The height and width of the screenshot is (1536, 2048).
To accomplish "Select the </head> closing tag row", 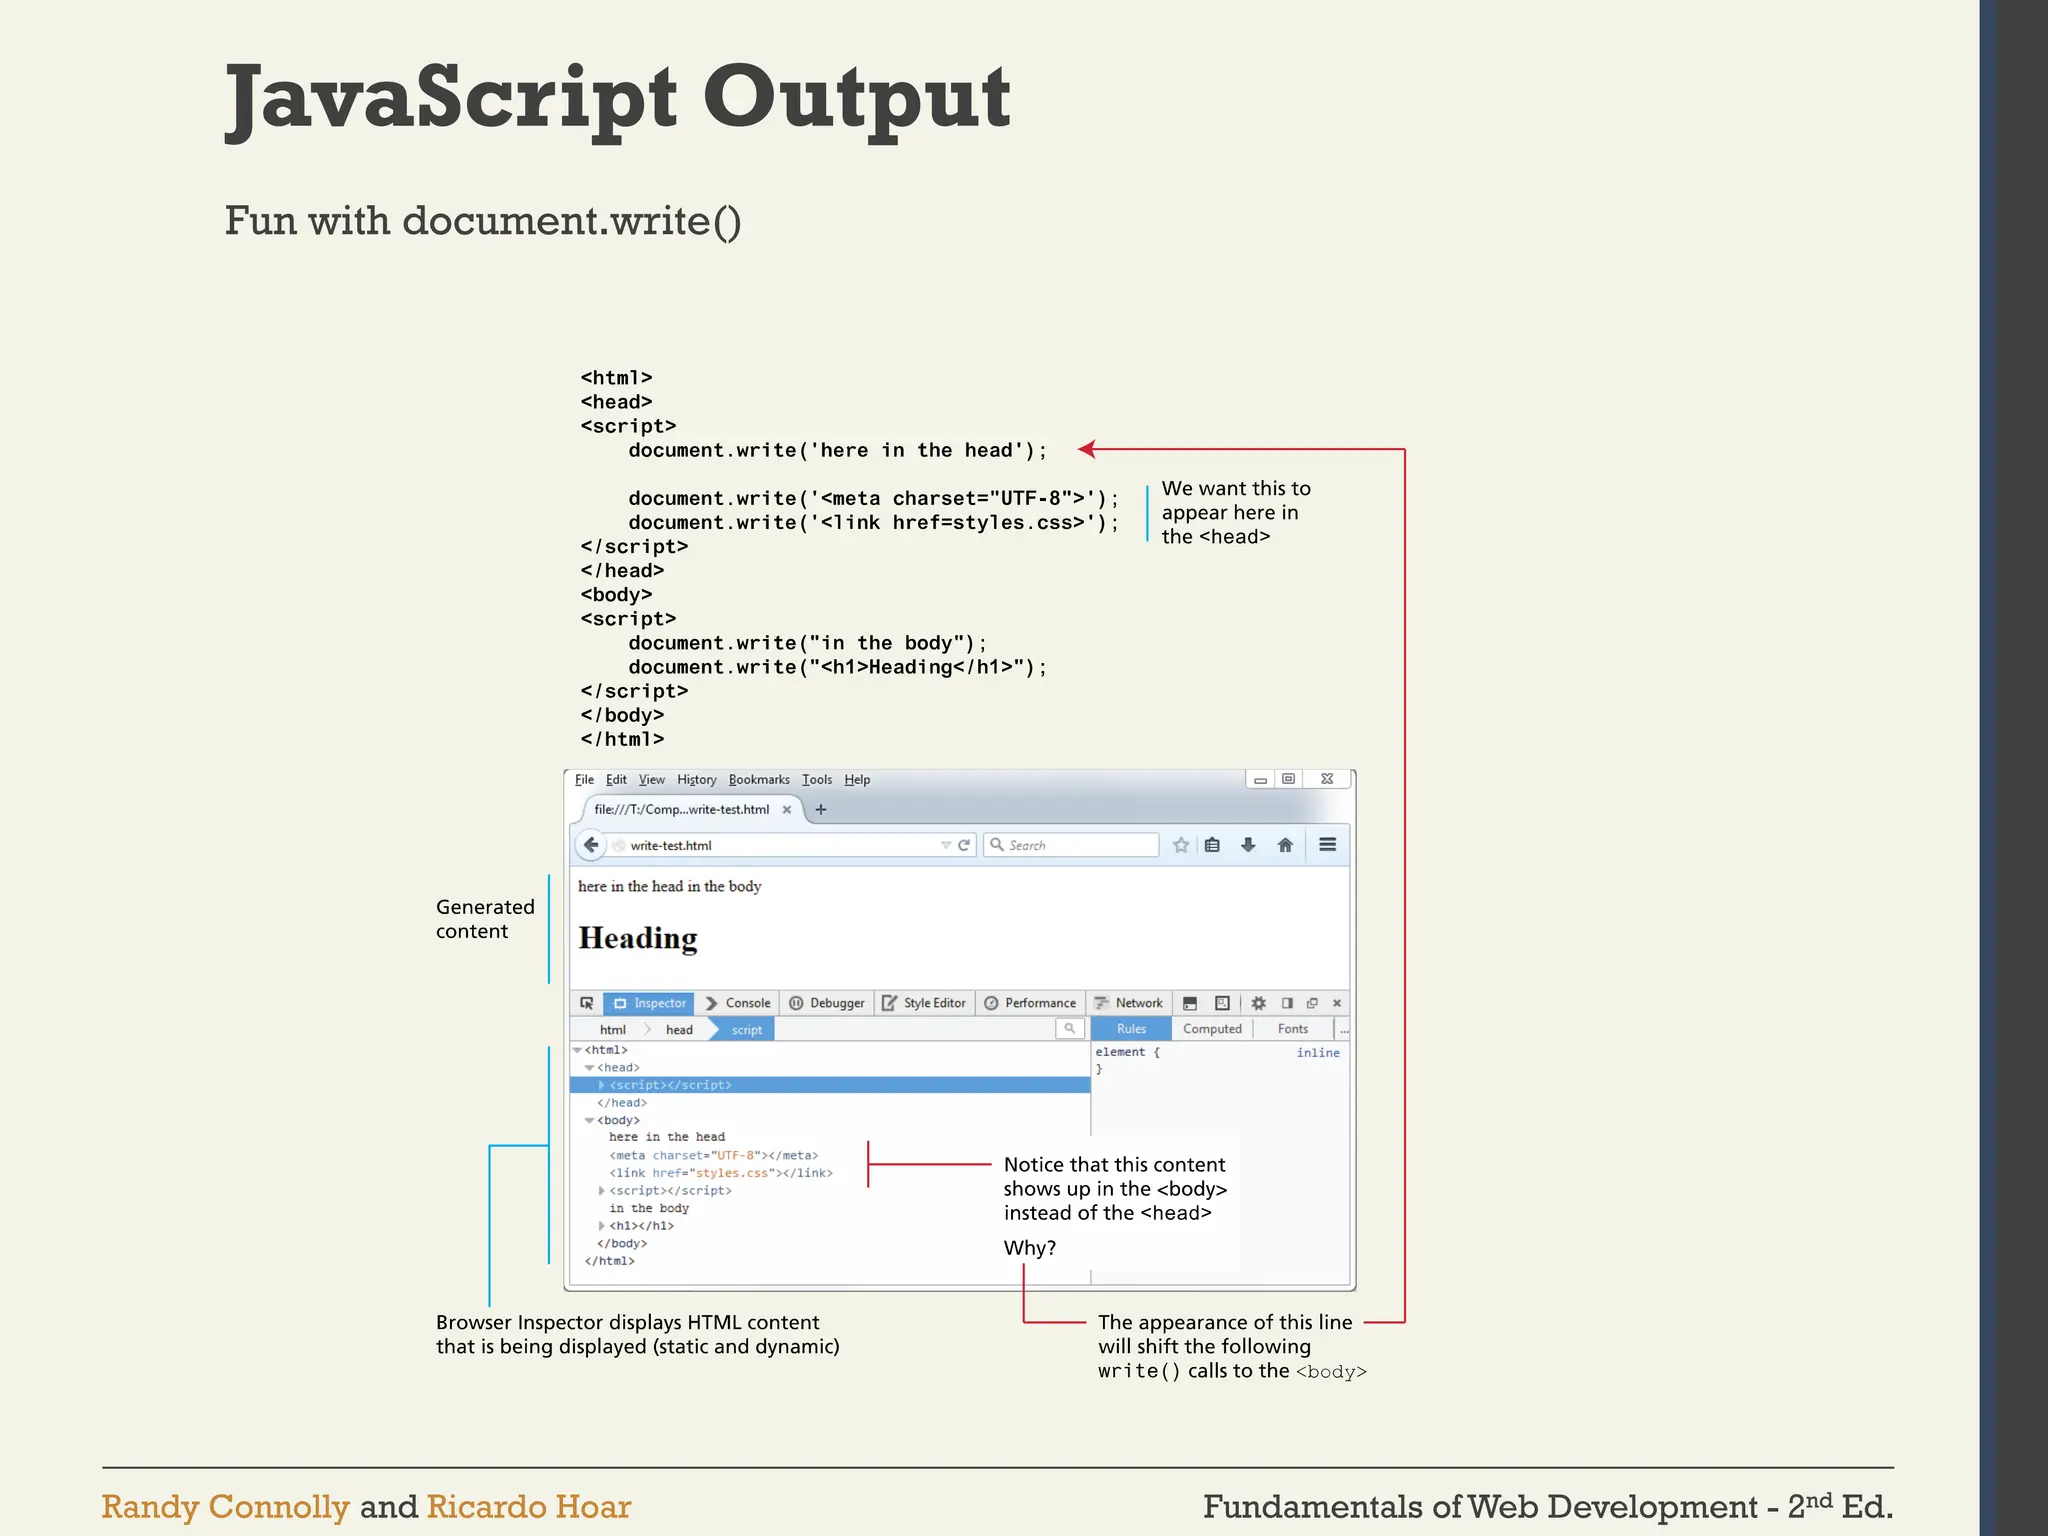I will (x=622, y=1103).
